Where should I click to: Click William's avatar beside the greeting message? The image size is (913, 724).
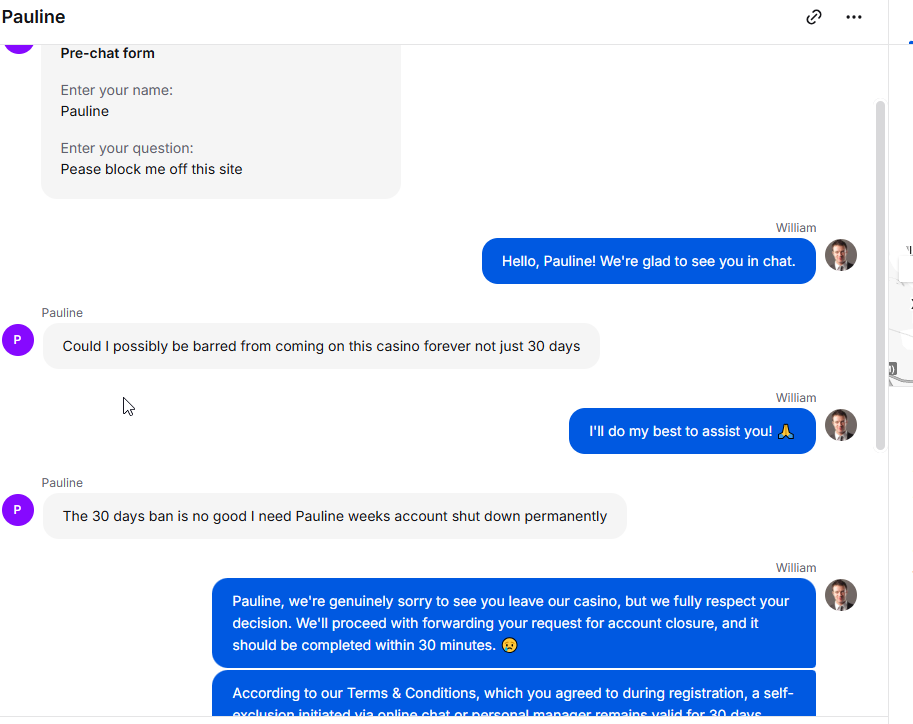841,255
